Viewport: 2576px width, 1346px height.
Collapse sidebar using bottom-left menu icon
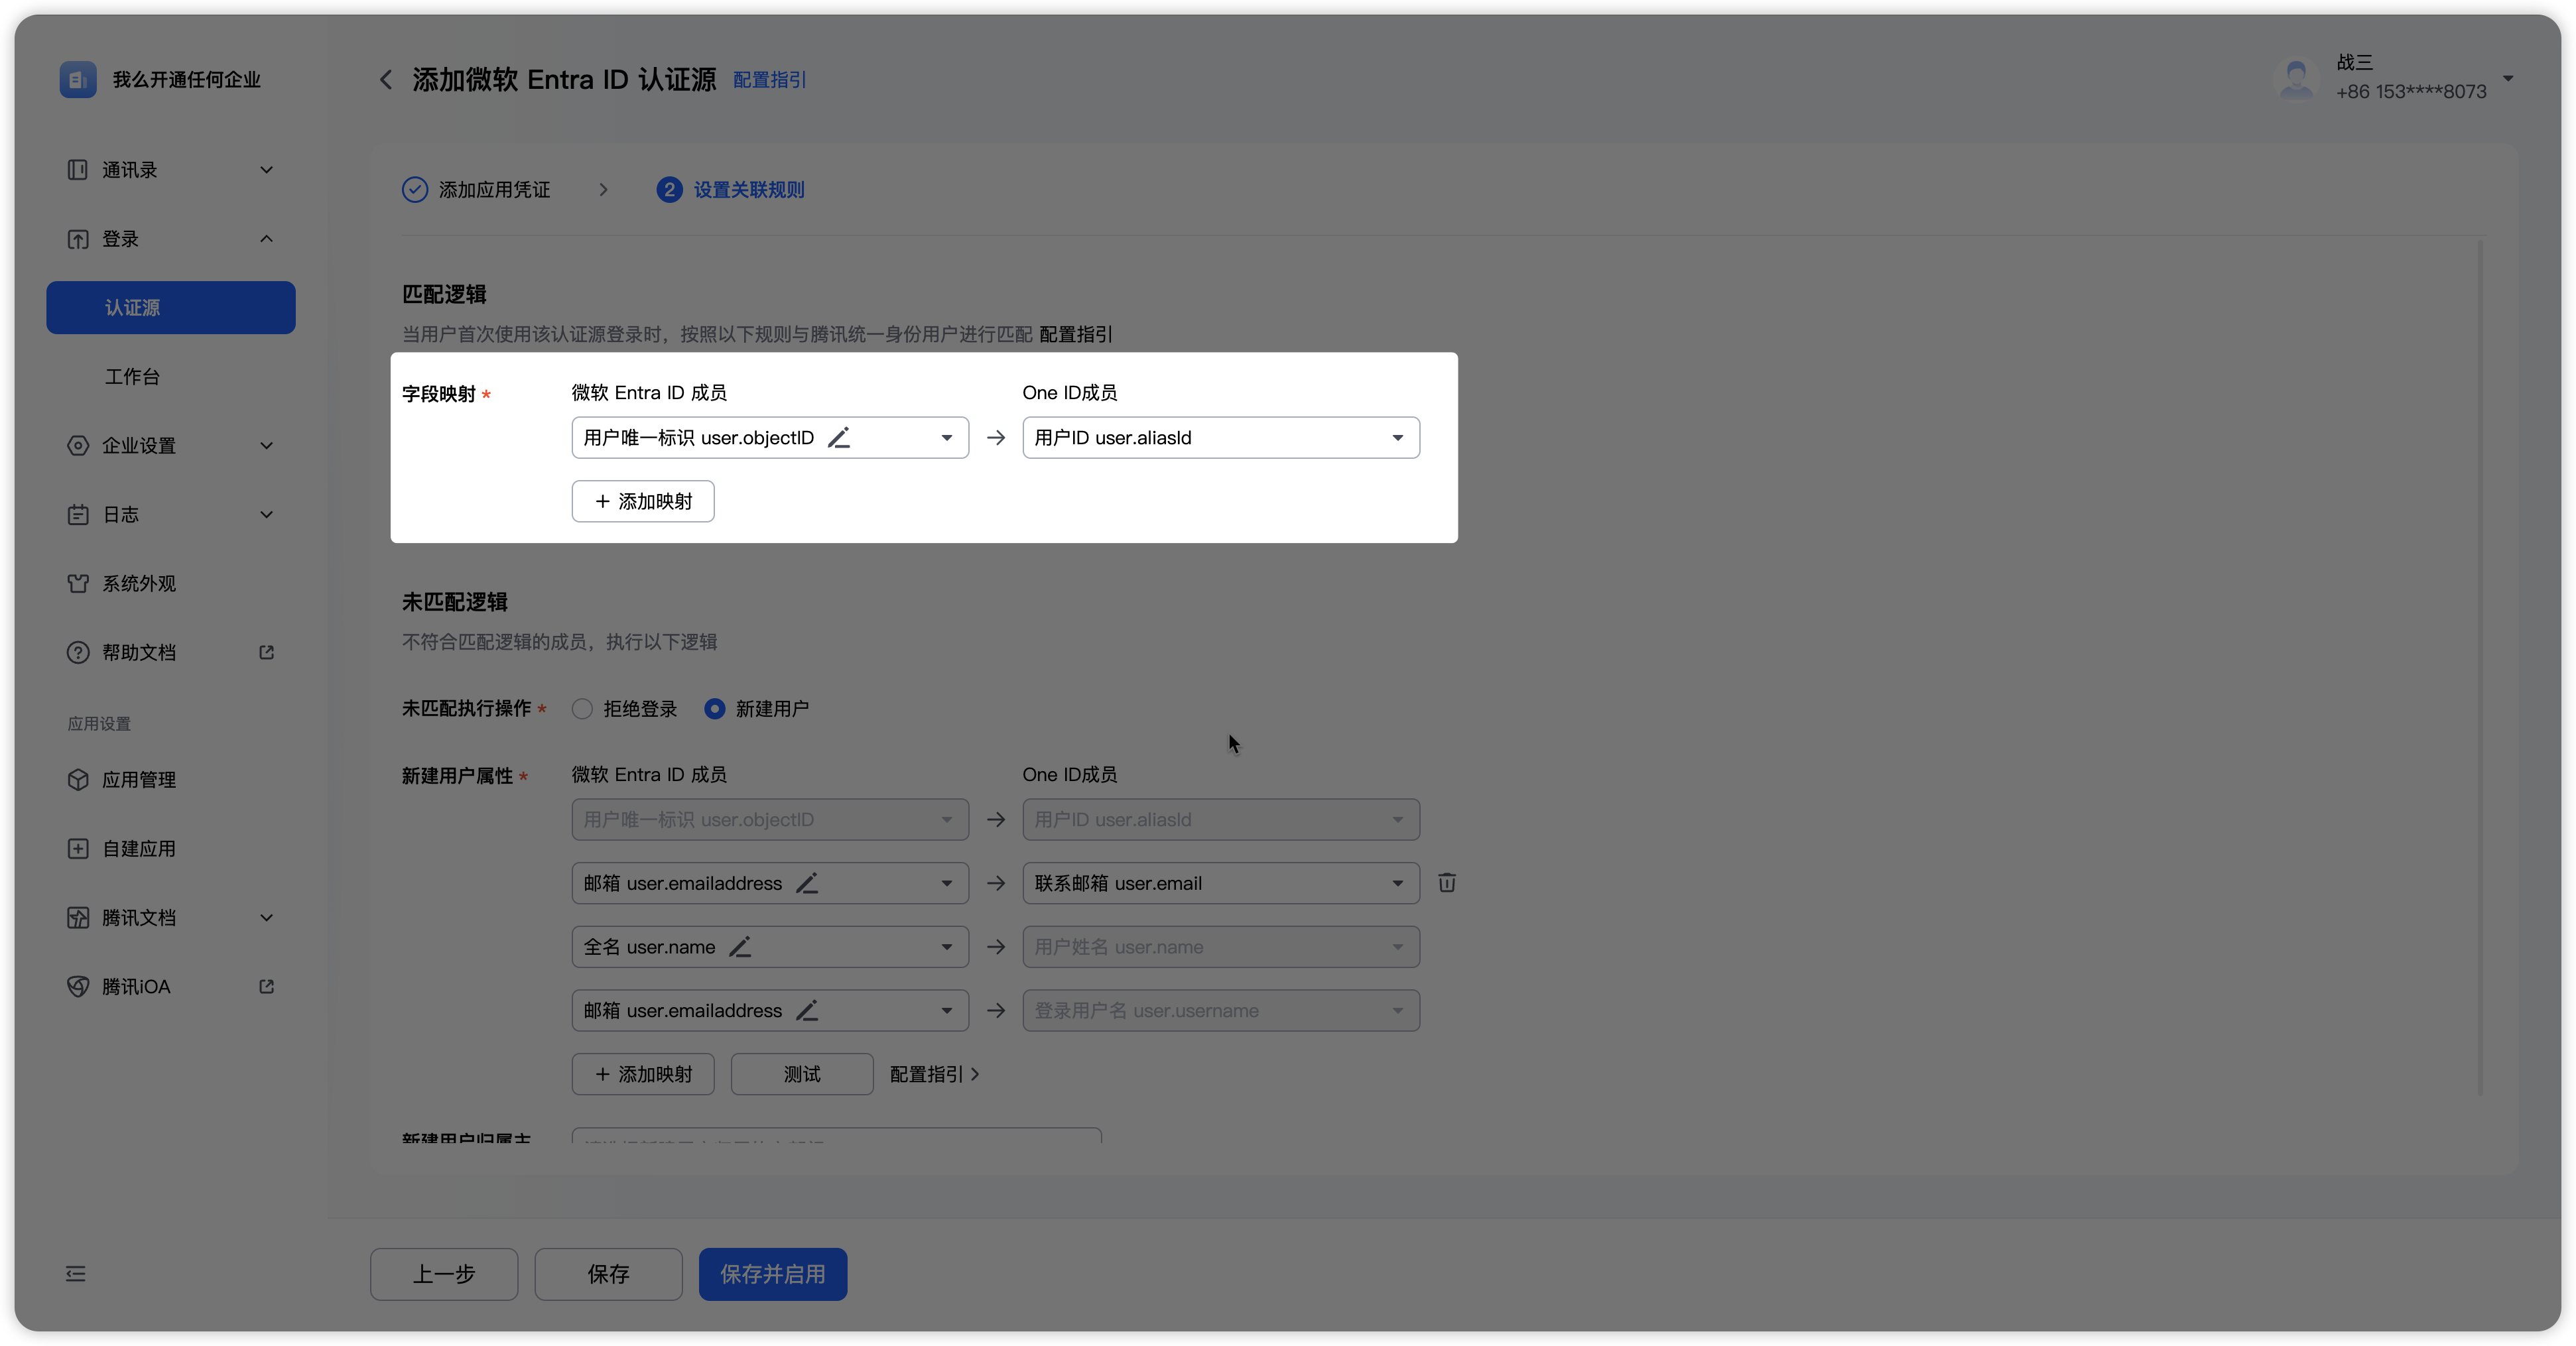click(x=76, y=1274)
